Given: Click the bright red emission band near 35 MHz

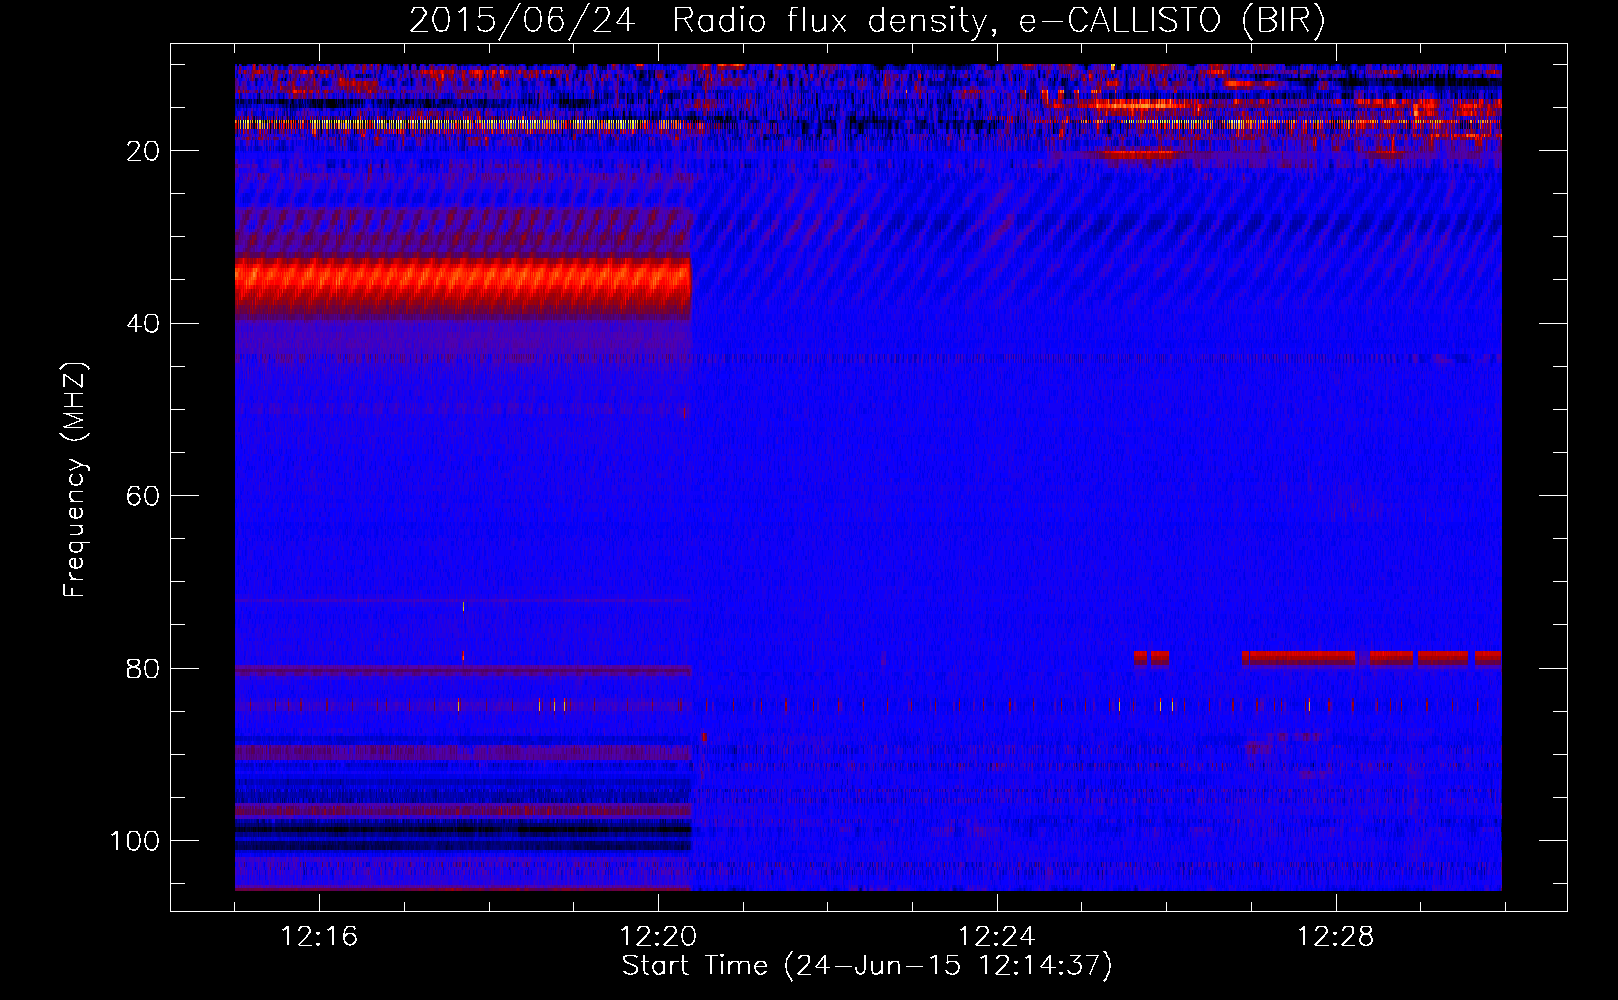Looking at the screenshot, I should (x=463, y=286).
